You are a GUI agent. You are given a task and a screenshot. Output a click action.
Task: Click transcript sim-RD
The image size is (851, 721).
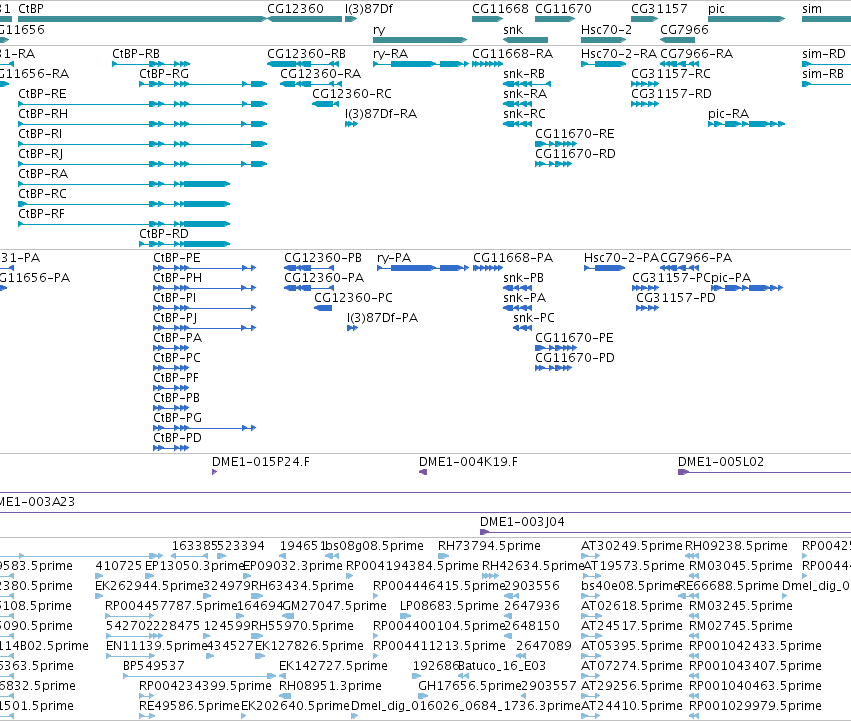(826, 64)
